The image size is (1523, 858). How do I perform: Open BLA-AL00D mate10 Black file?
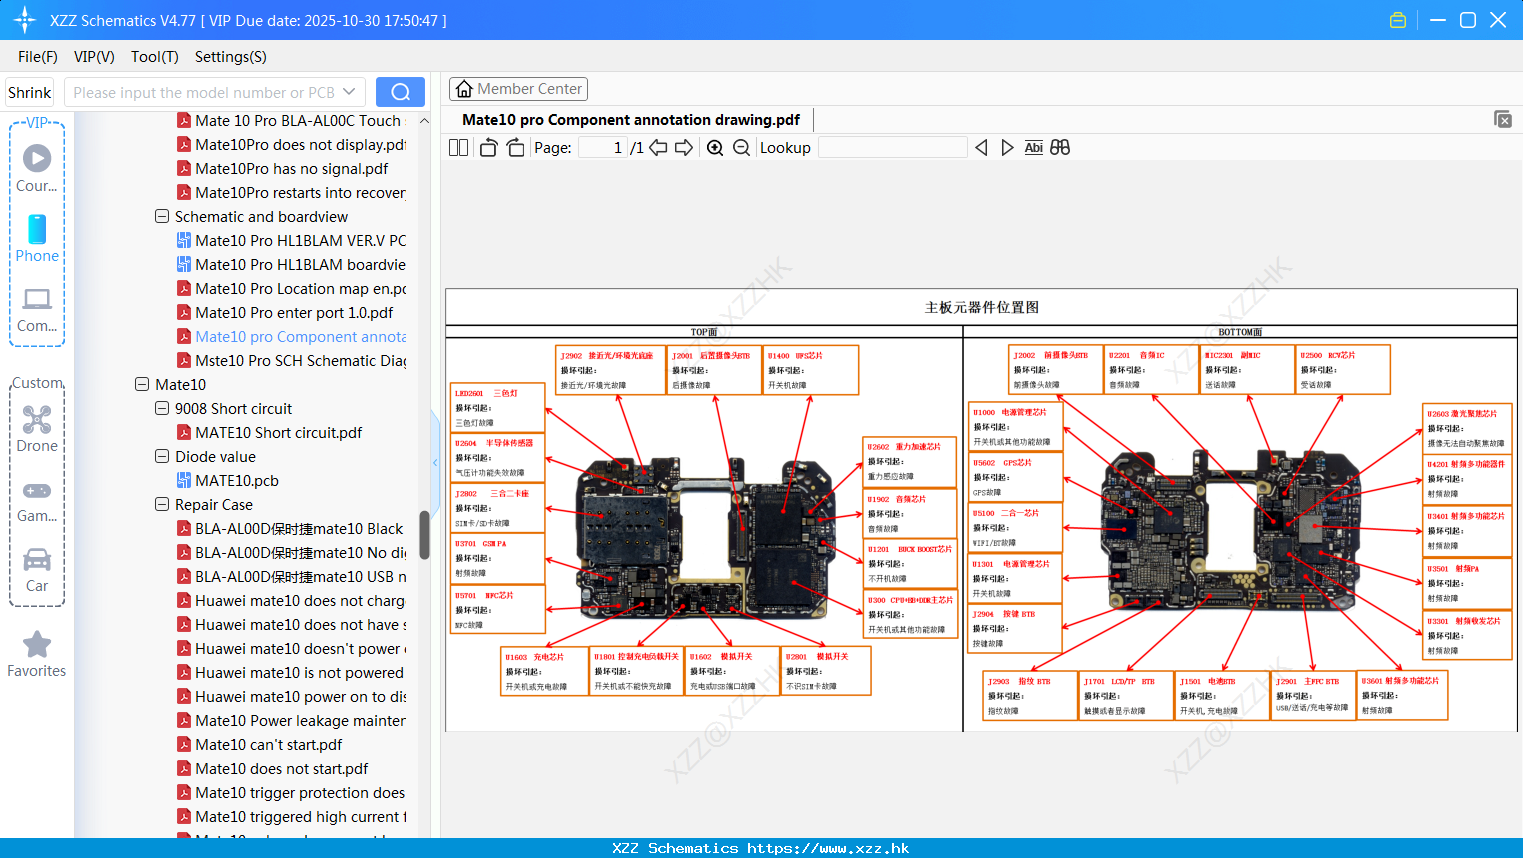pyautogui.click(x=290, y=528)
